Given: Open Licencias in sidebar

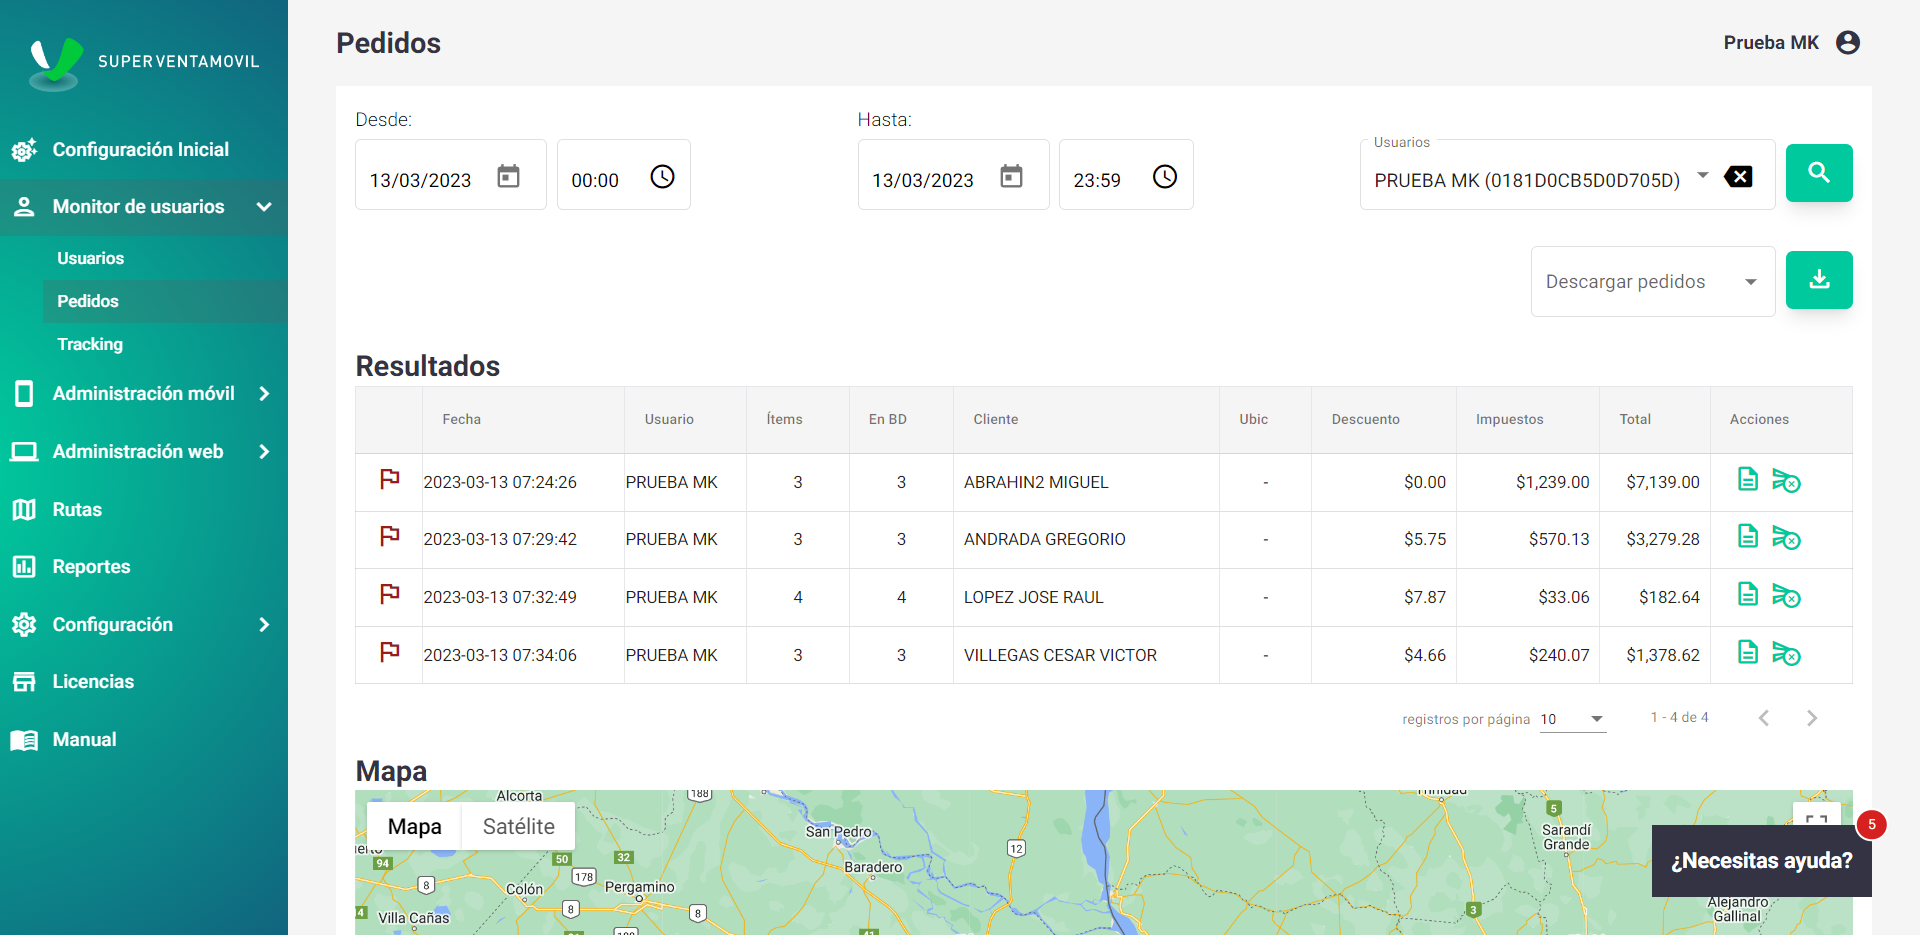Looking at the screenshot, I should (144, 682).
